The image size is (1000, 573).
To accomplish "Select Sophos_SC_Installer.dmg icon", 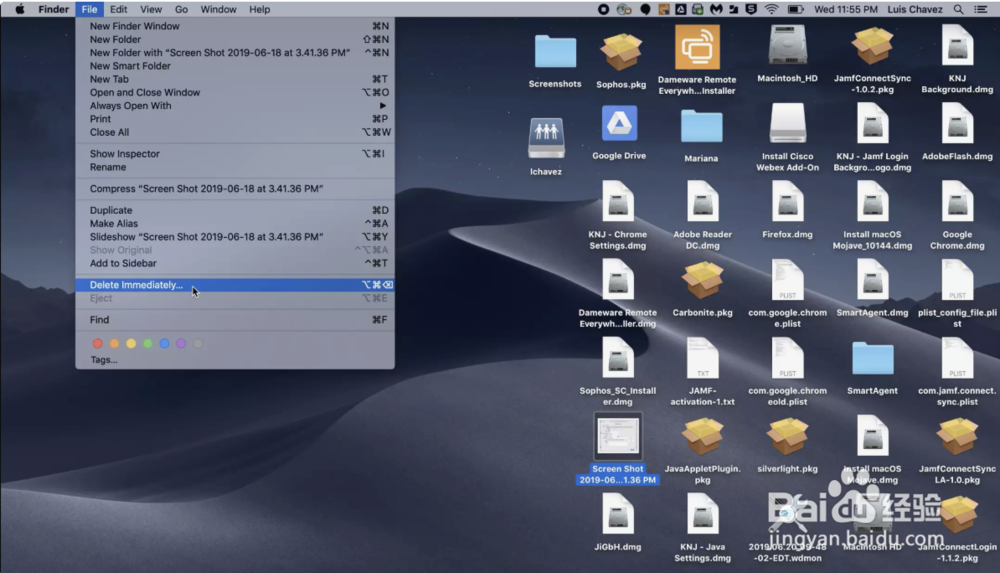I will tap(617, 359).
